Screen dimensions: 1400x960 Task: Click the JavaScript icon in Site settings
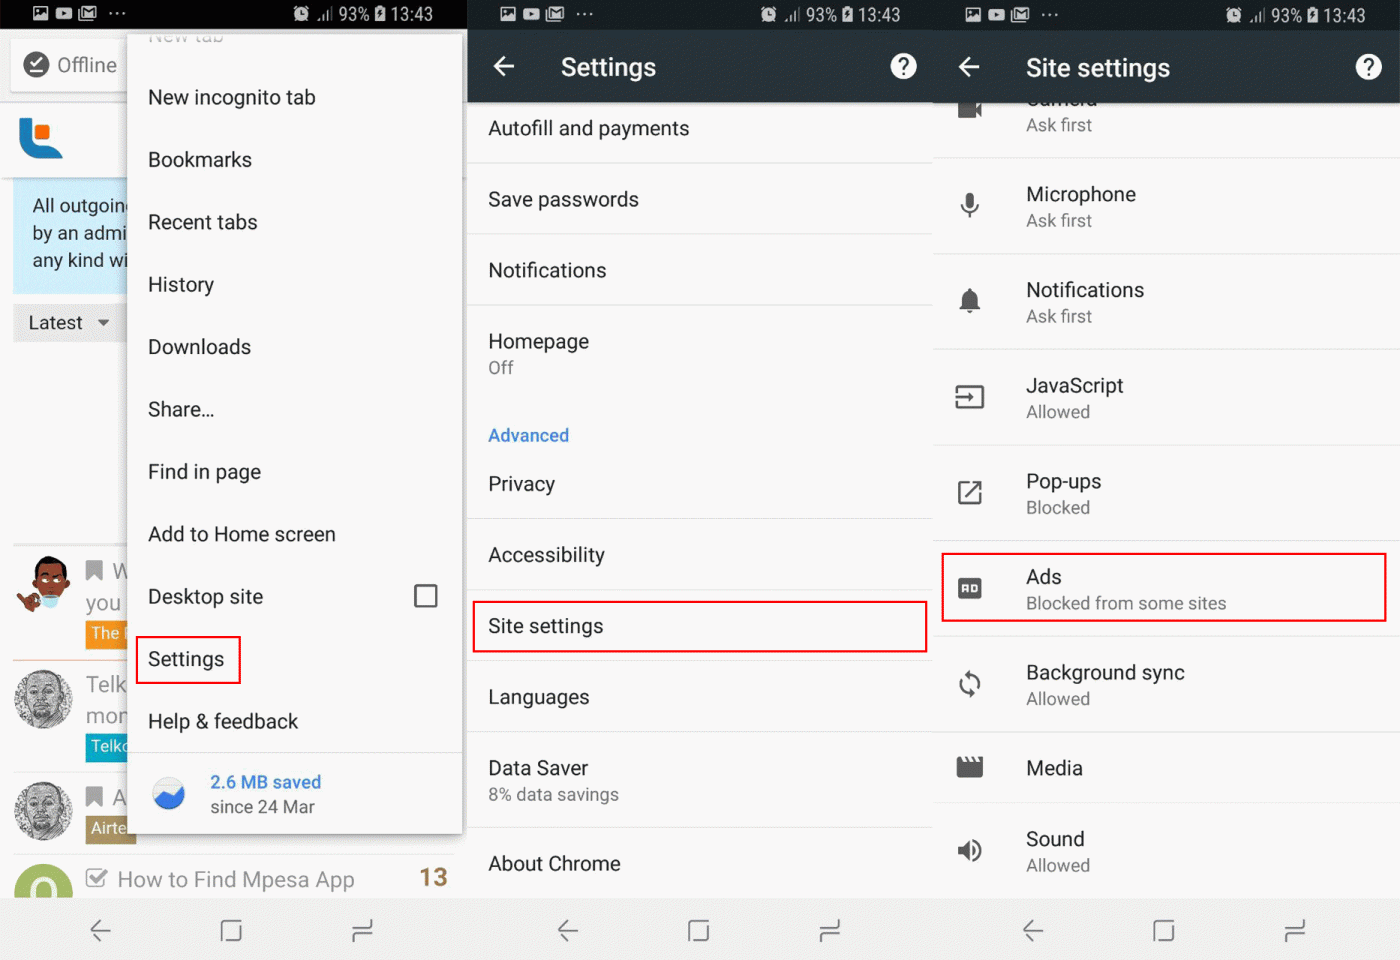point(969,397)
